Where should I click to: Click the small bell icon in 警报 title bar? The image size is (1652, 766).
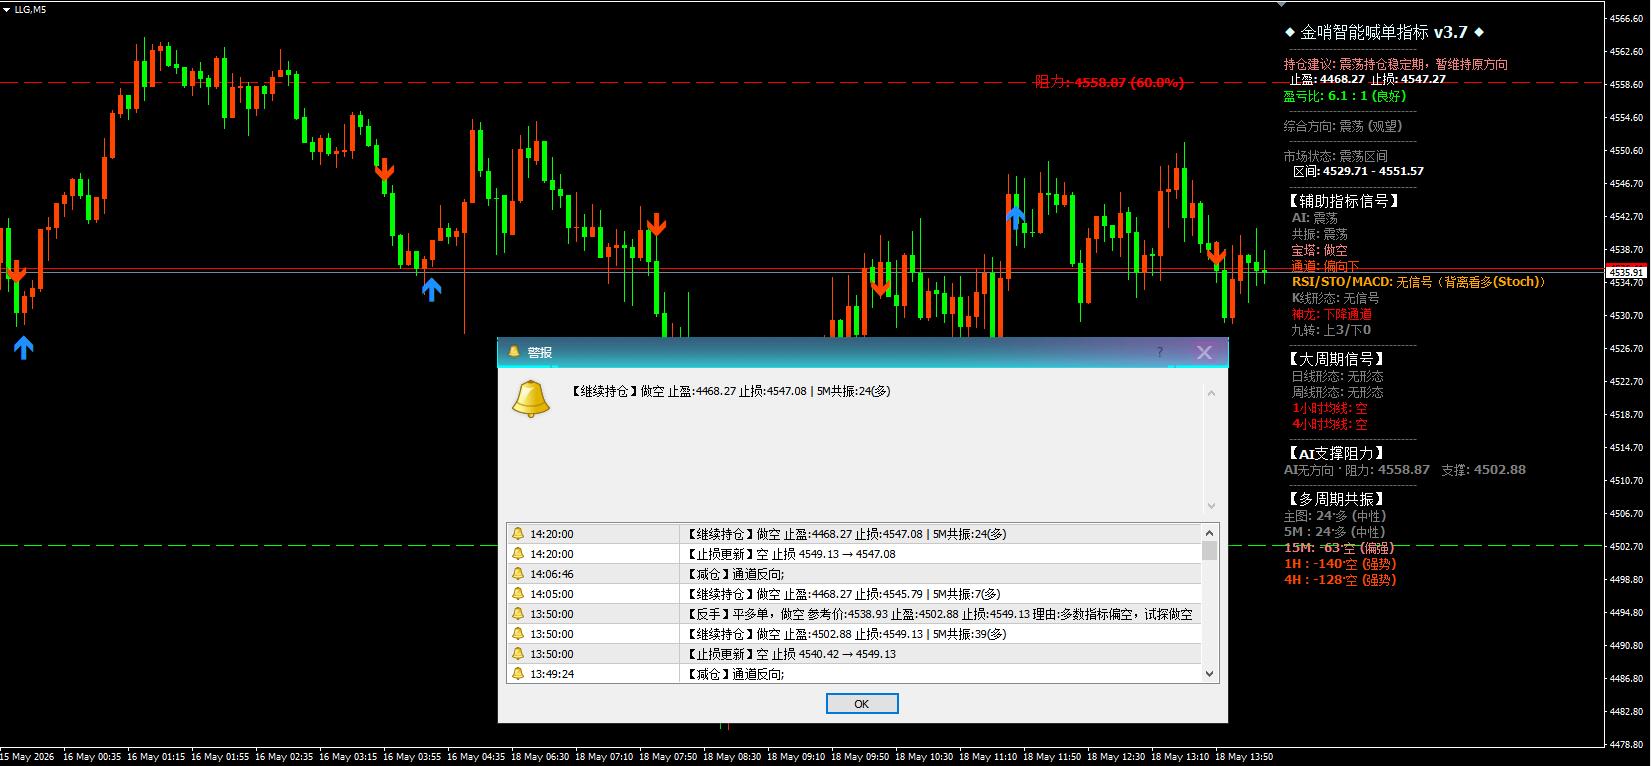coord(514,352)
